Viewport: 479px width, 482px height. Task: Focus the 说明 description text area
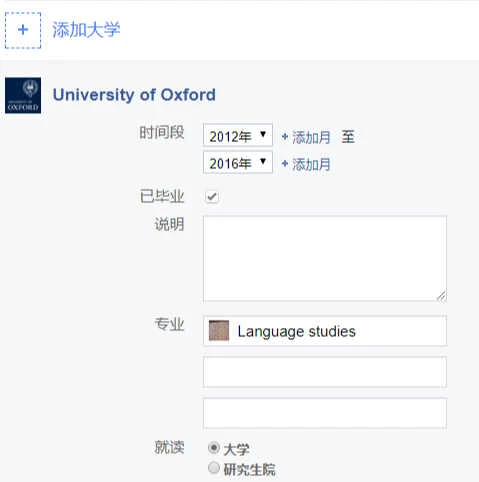point(325,259)
